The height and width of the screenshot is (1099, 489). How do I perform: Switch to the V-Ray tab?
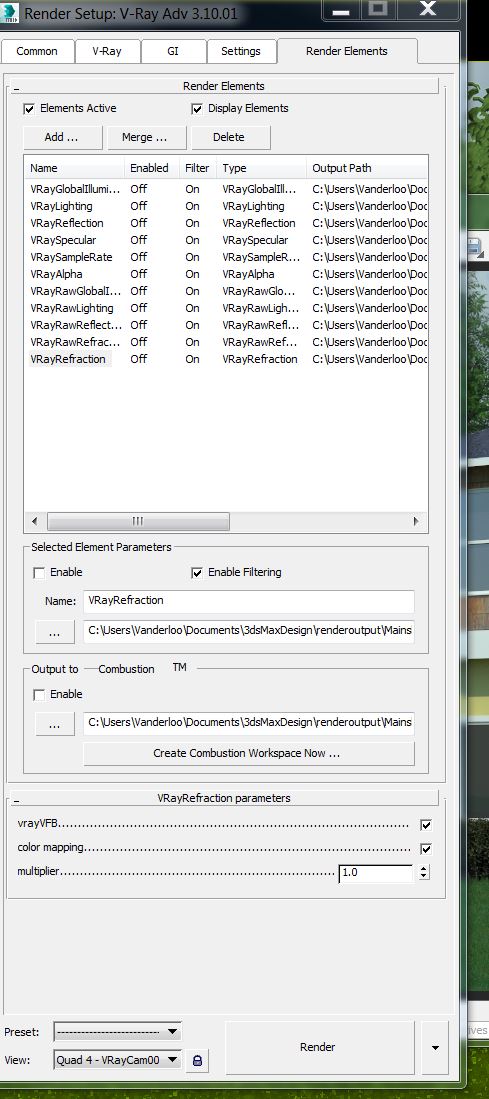point(108,51)
